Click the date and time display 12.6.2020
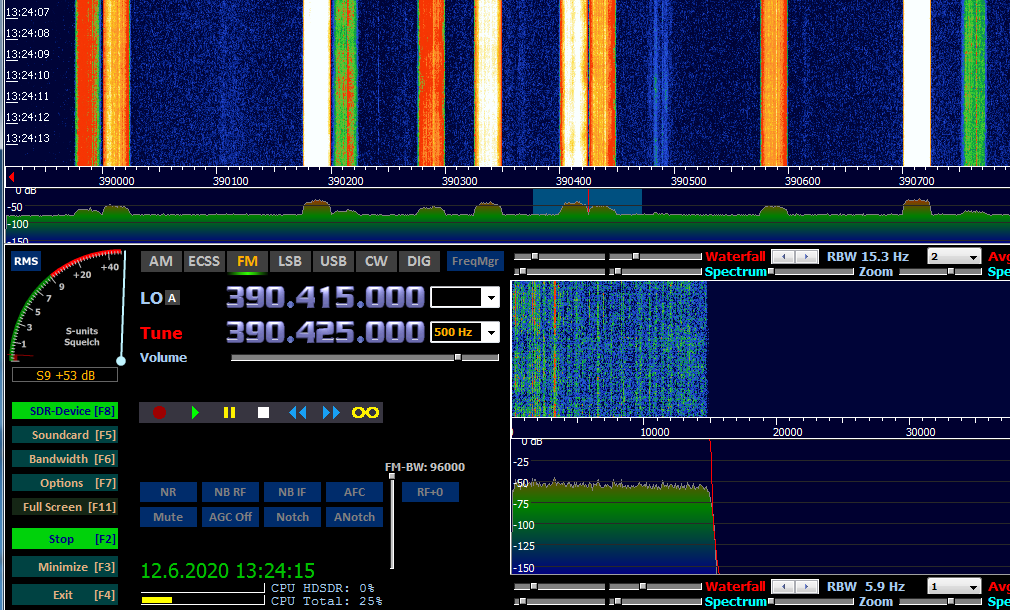1010x610 pixels. point(228,571)
